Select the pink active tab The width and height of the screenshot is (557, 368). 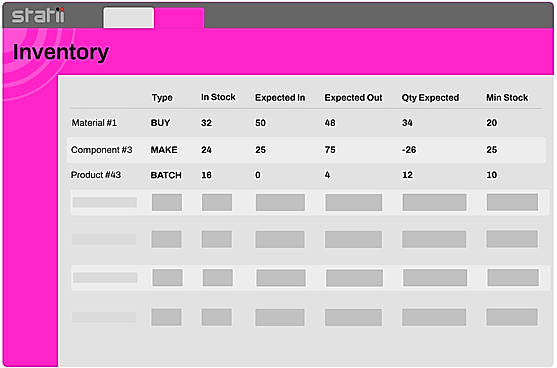179,18
